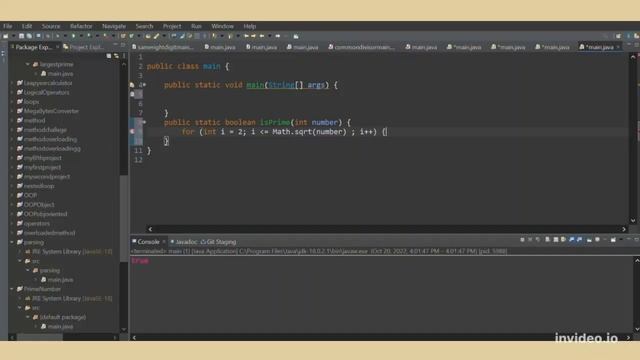Click the Clear Console icon
The width and height of the screenshot is (640, 360).
tap(547, 240)
